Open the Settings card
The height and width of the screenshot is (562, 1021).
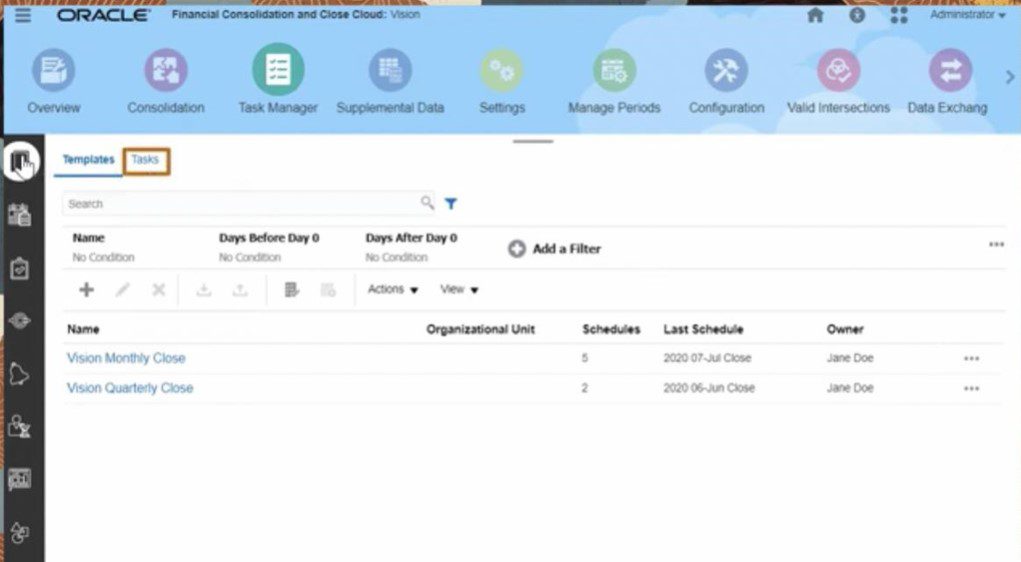[502, 82]
